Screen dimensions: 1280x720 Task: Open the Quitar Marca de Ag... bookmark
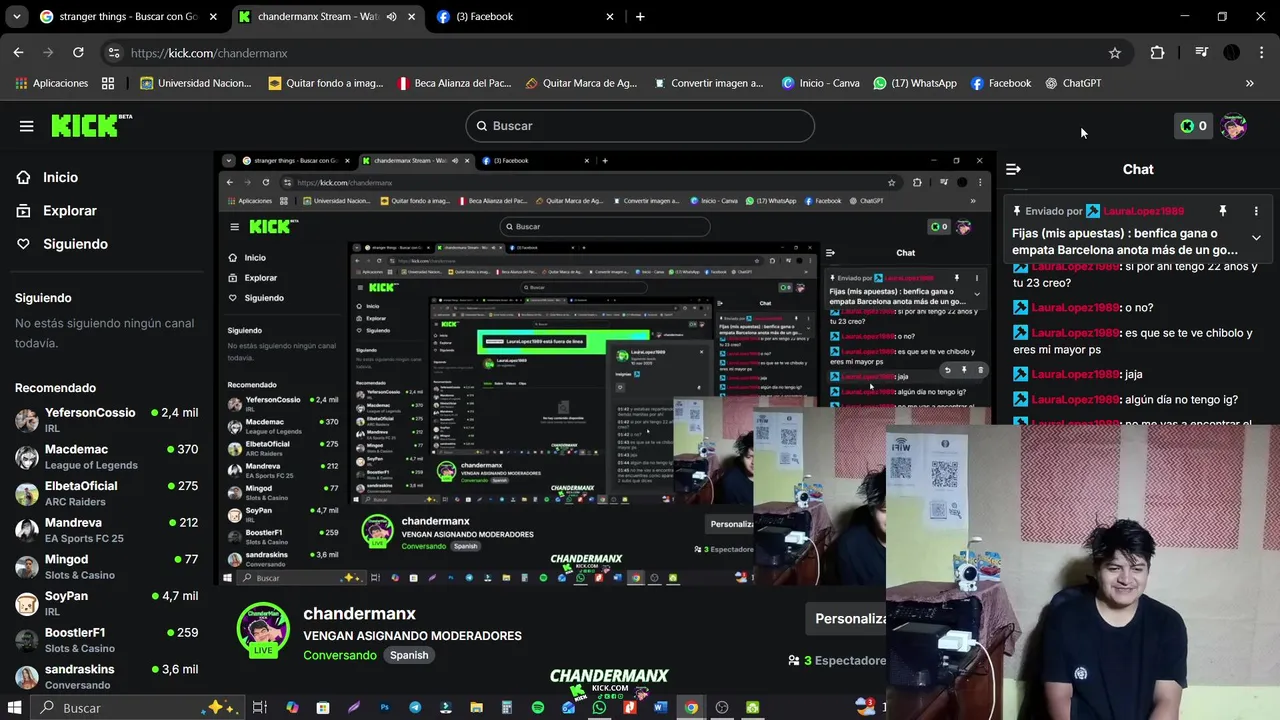pos(581,83)
